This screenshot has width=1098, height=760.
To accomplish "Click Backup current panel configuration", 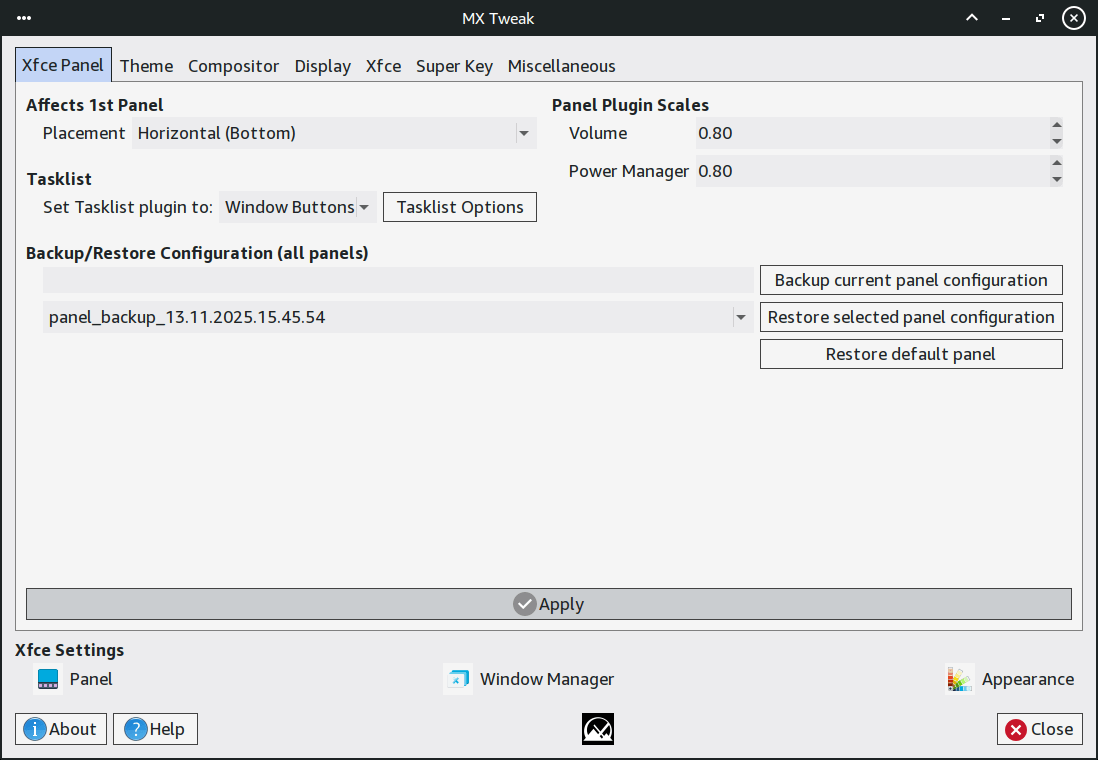I will pos(911,280).
